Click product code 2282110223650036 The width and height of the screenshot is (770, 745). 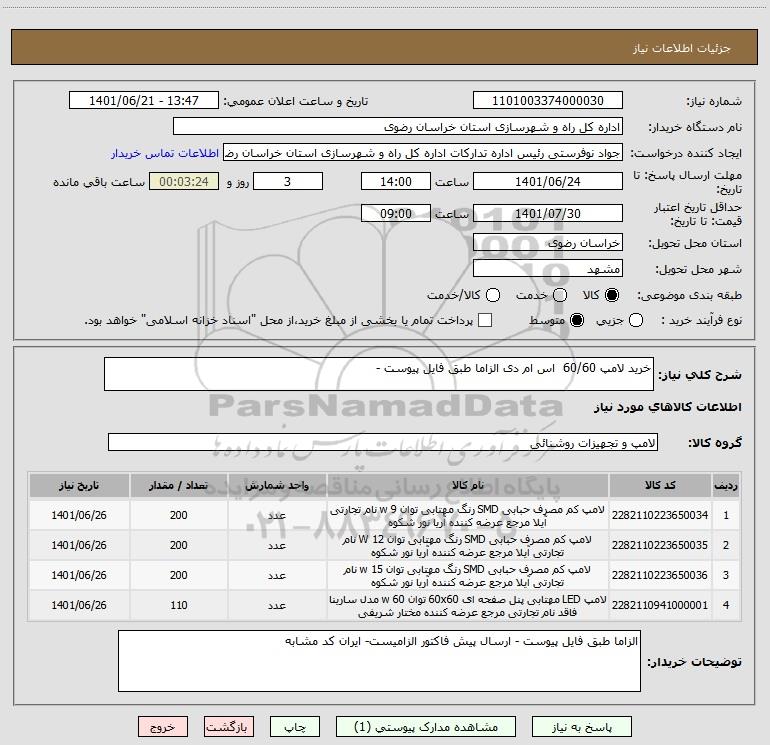[660, 575]
